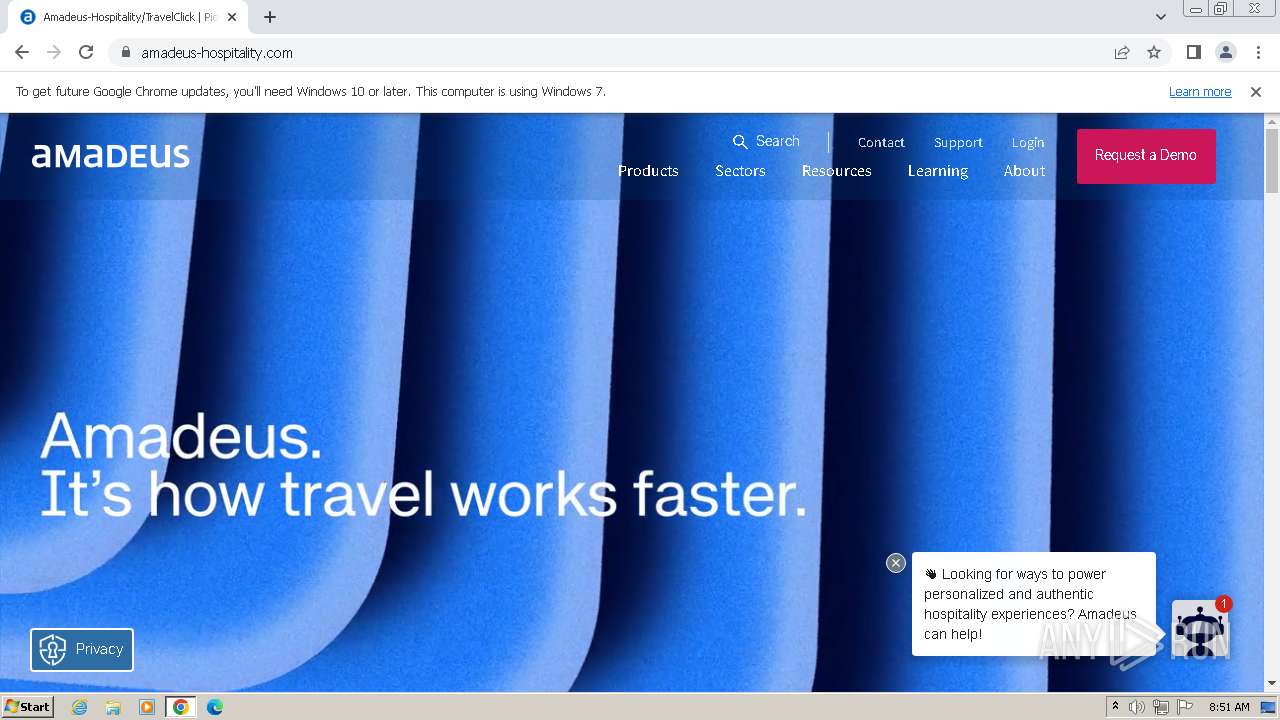The image size is (1280, 720).
Task: Focus the address bar URL
Action: coord(217,53)
